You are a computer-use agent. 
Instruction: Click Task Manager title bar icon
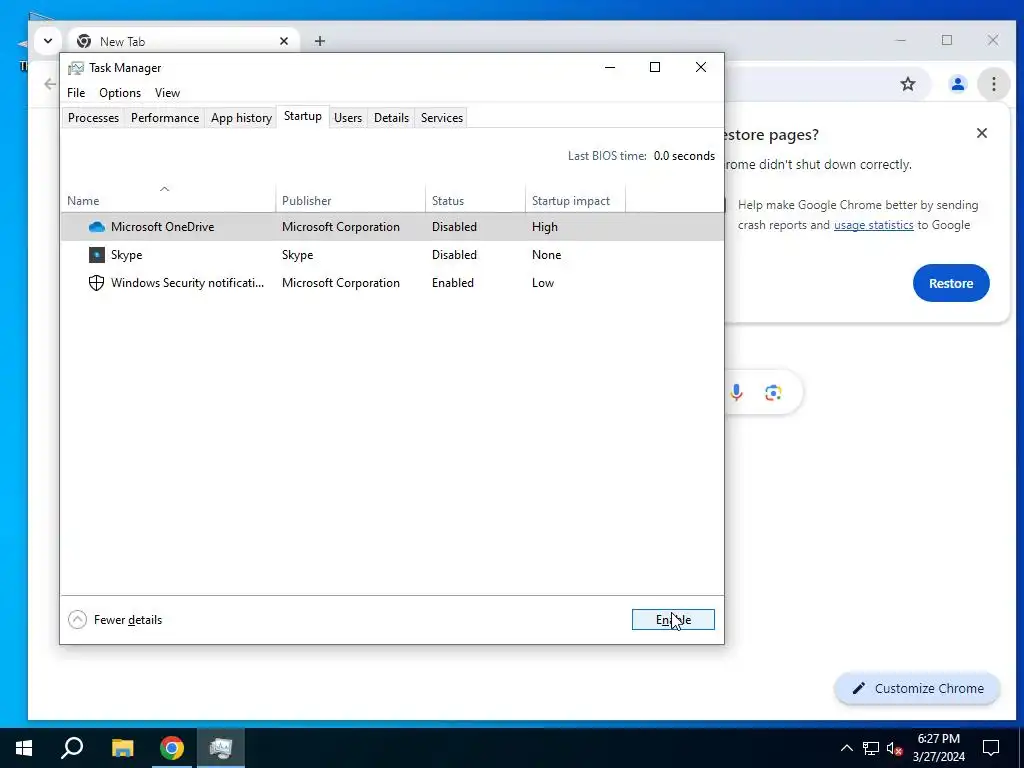tap(76, 68)
